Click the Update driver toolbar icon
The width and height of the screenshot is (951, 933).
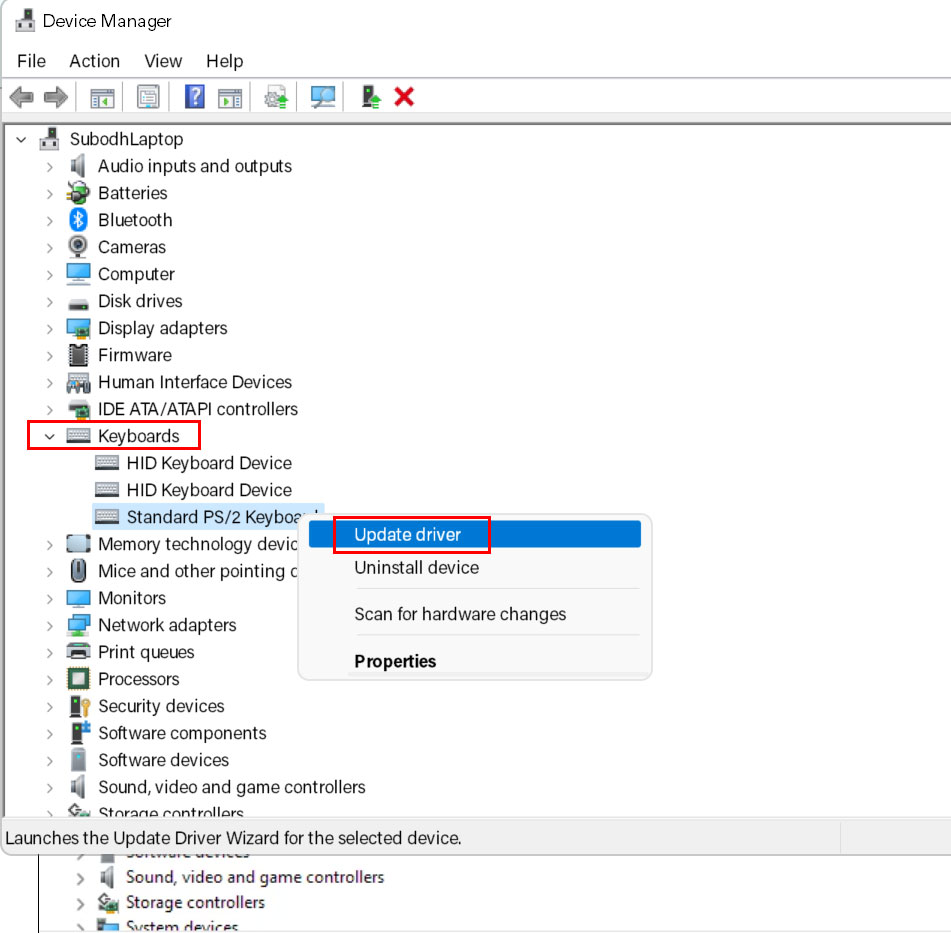pos(277,96)
